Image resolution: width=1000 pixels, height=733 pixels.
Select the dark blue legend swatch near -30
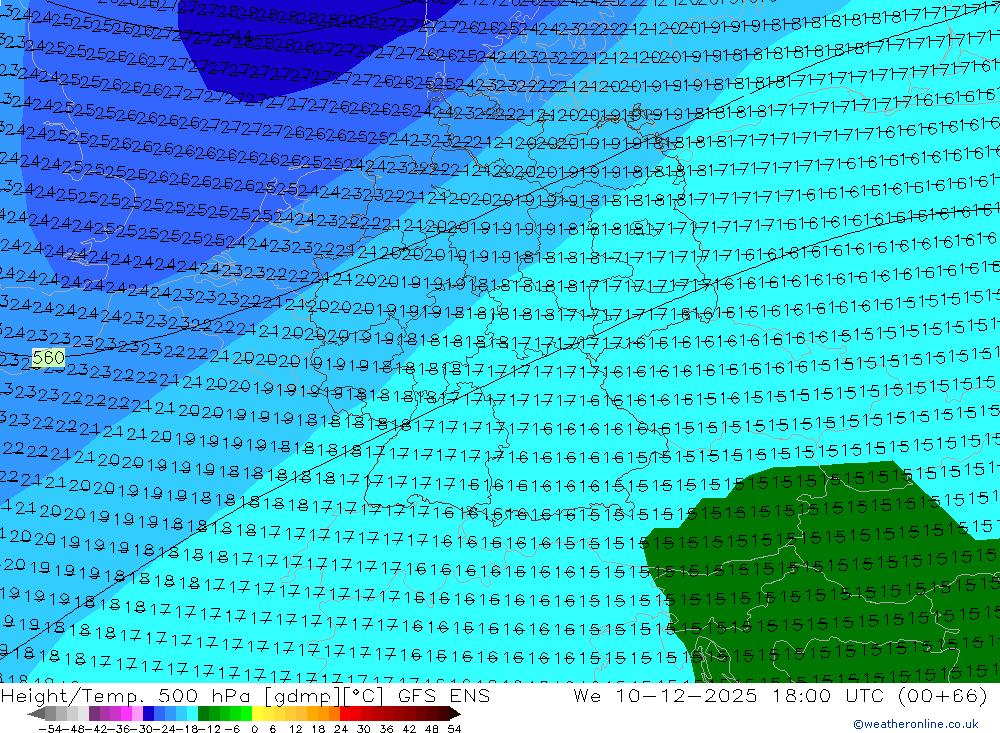tap(148, 713)
